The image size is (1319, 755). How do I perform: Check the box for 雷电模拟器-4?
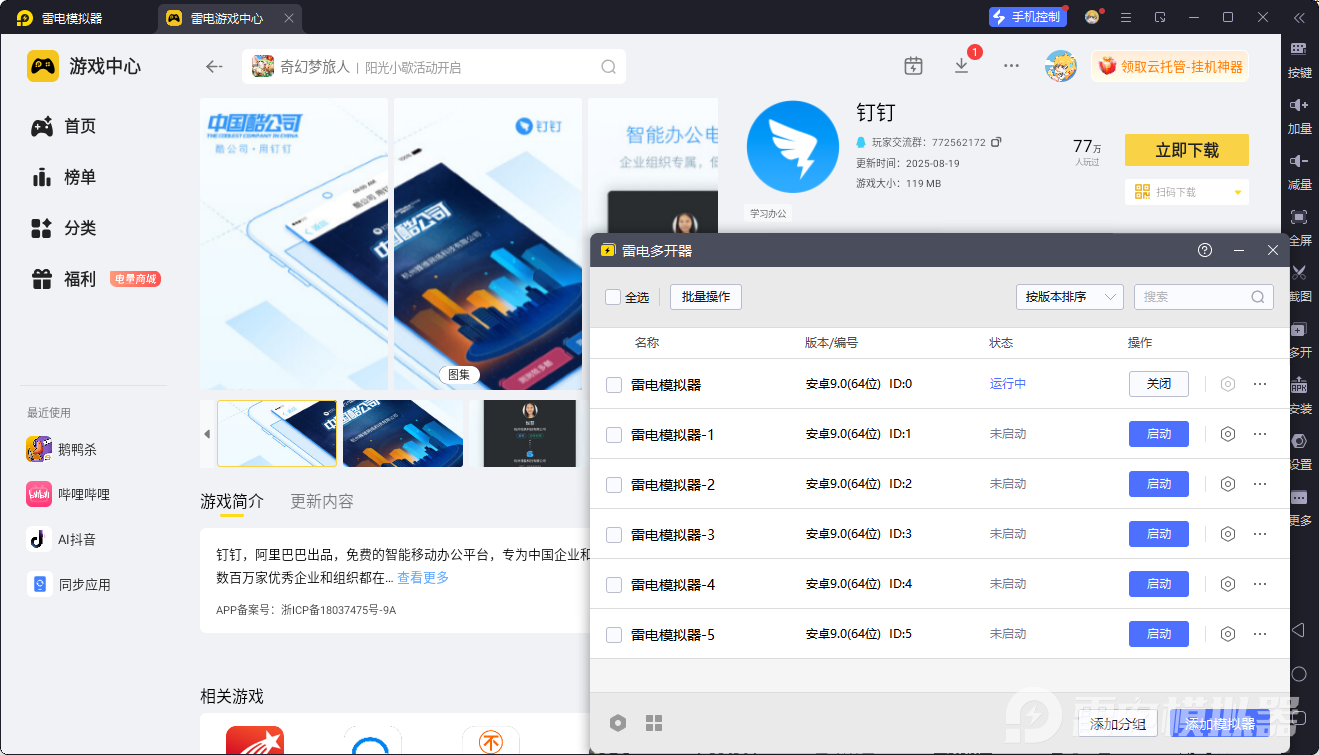[614, 585]
